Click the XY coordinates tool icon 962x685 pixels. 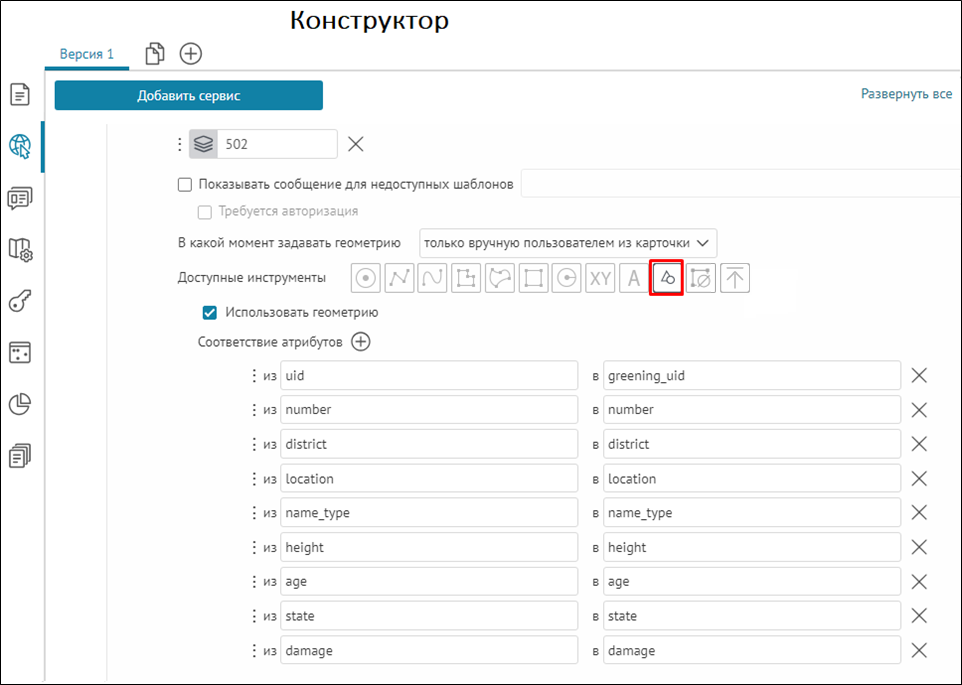click(600, 279)
